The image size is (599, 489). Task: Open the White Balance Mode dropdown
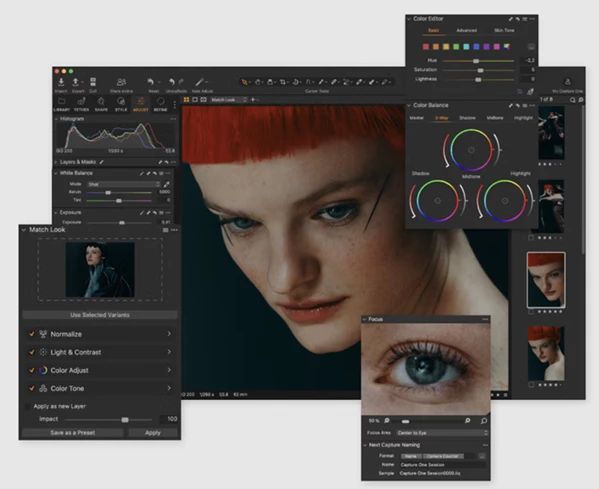pyautogui.click(x=123, y=184)
